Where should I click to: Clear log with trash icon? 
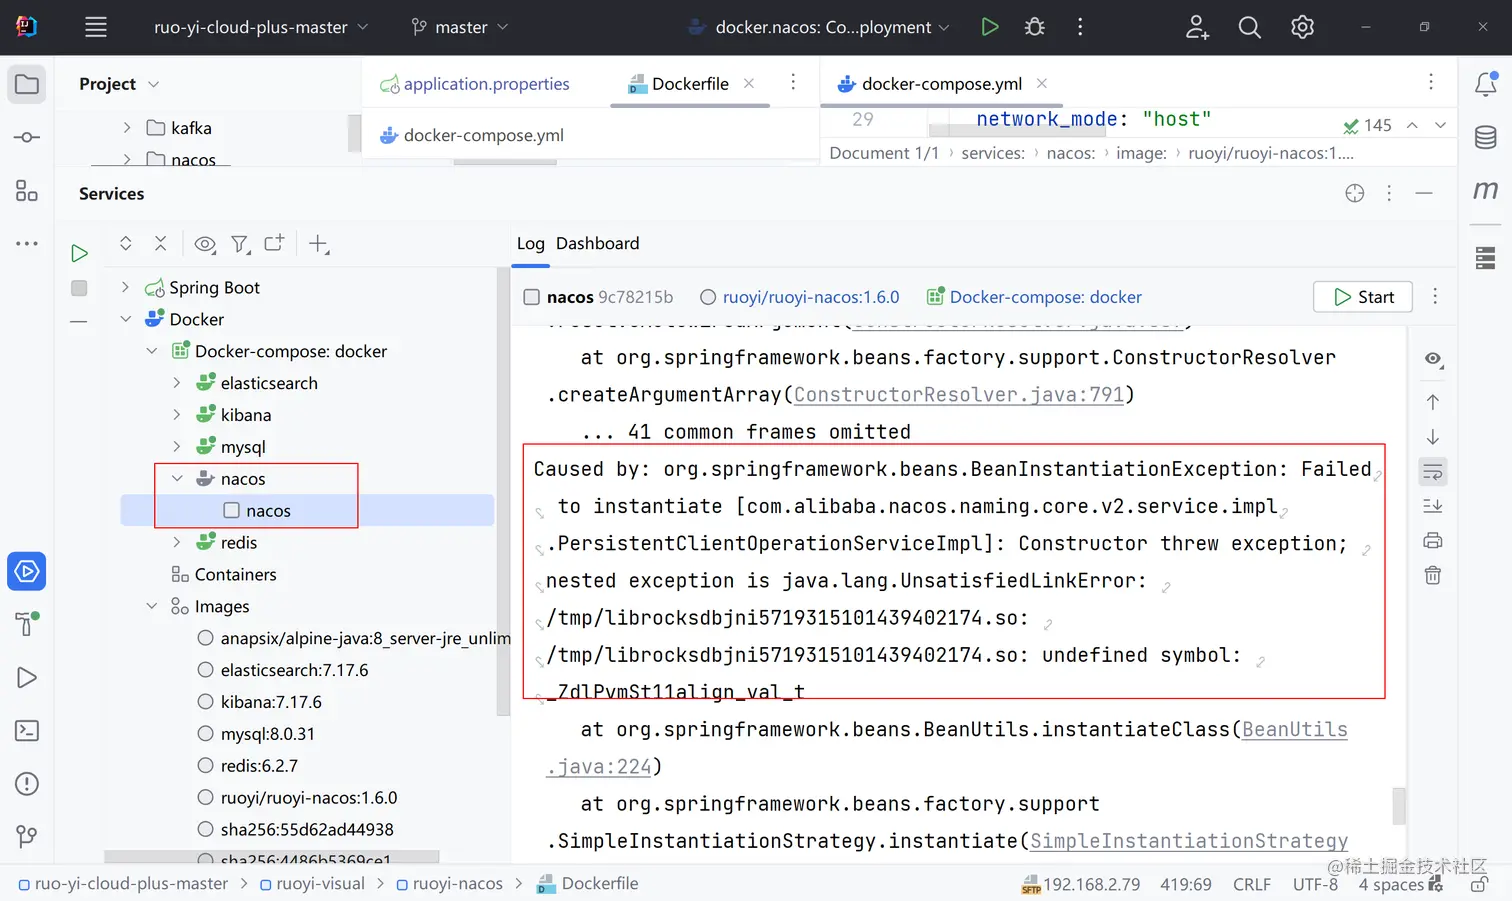(1433, 575)
